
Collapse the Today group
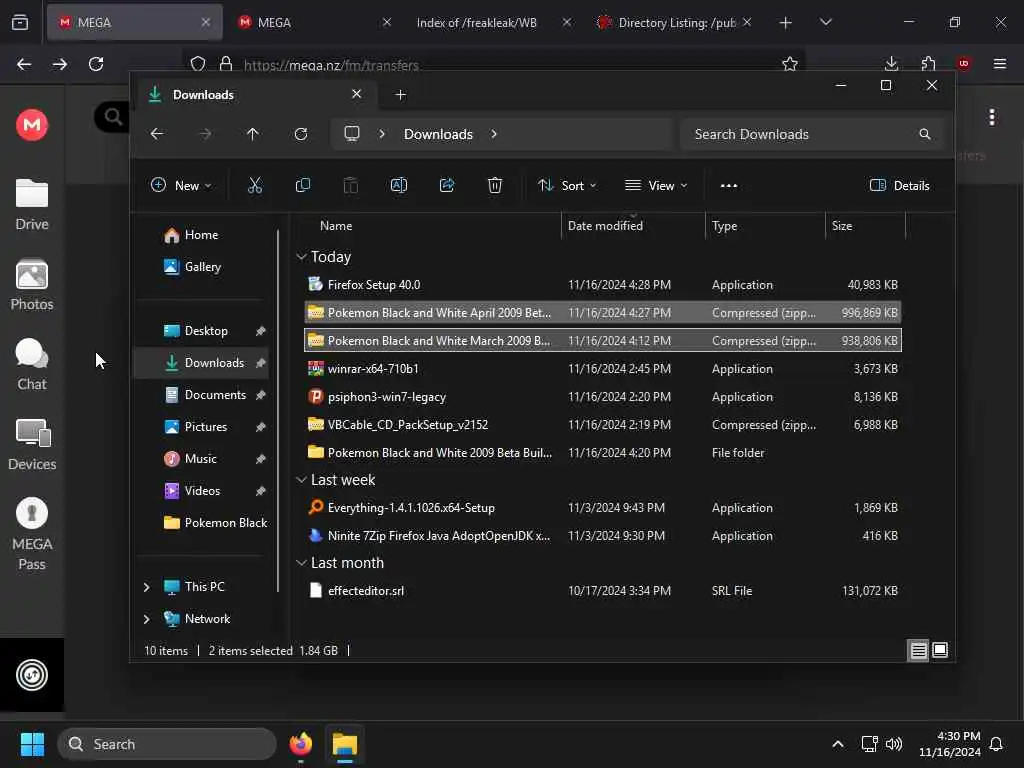[x=301, y=257]
